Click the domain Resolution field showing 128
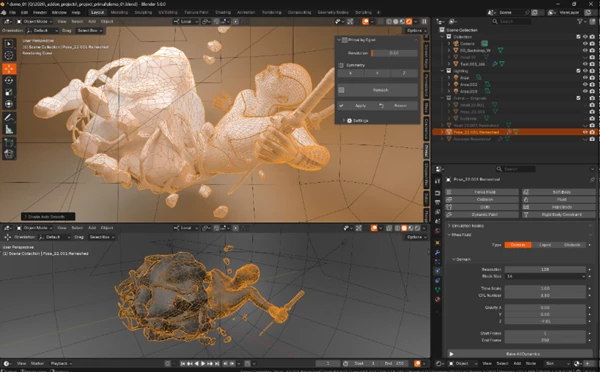This screenshot has height=372, width=600. coord(545,269)
